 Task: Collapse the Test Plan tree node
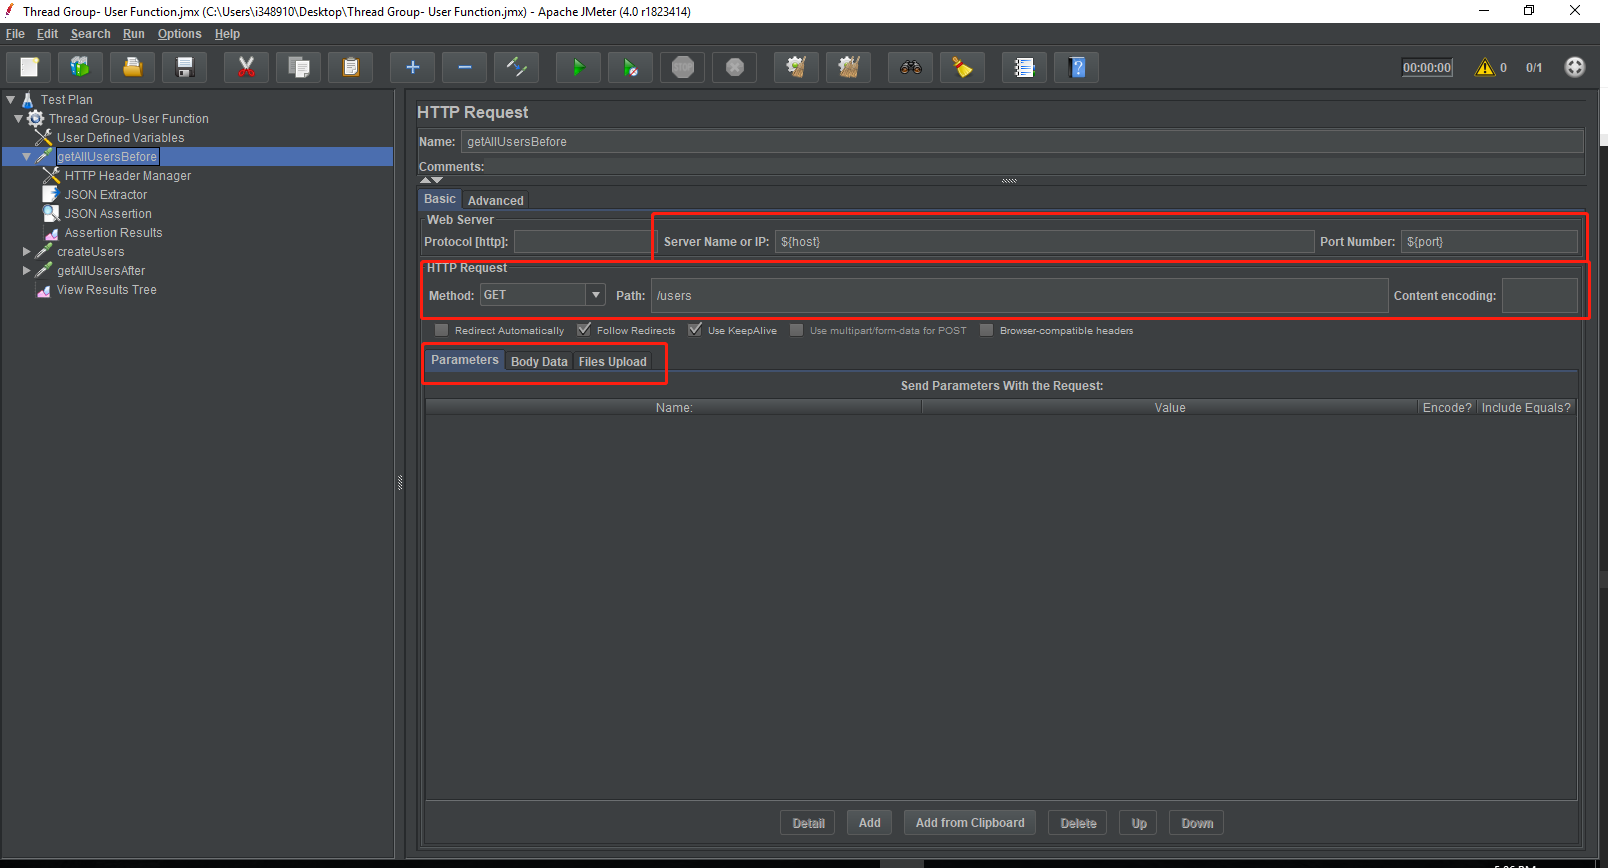pos(10,99)
